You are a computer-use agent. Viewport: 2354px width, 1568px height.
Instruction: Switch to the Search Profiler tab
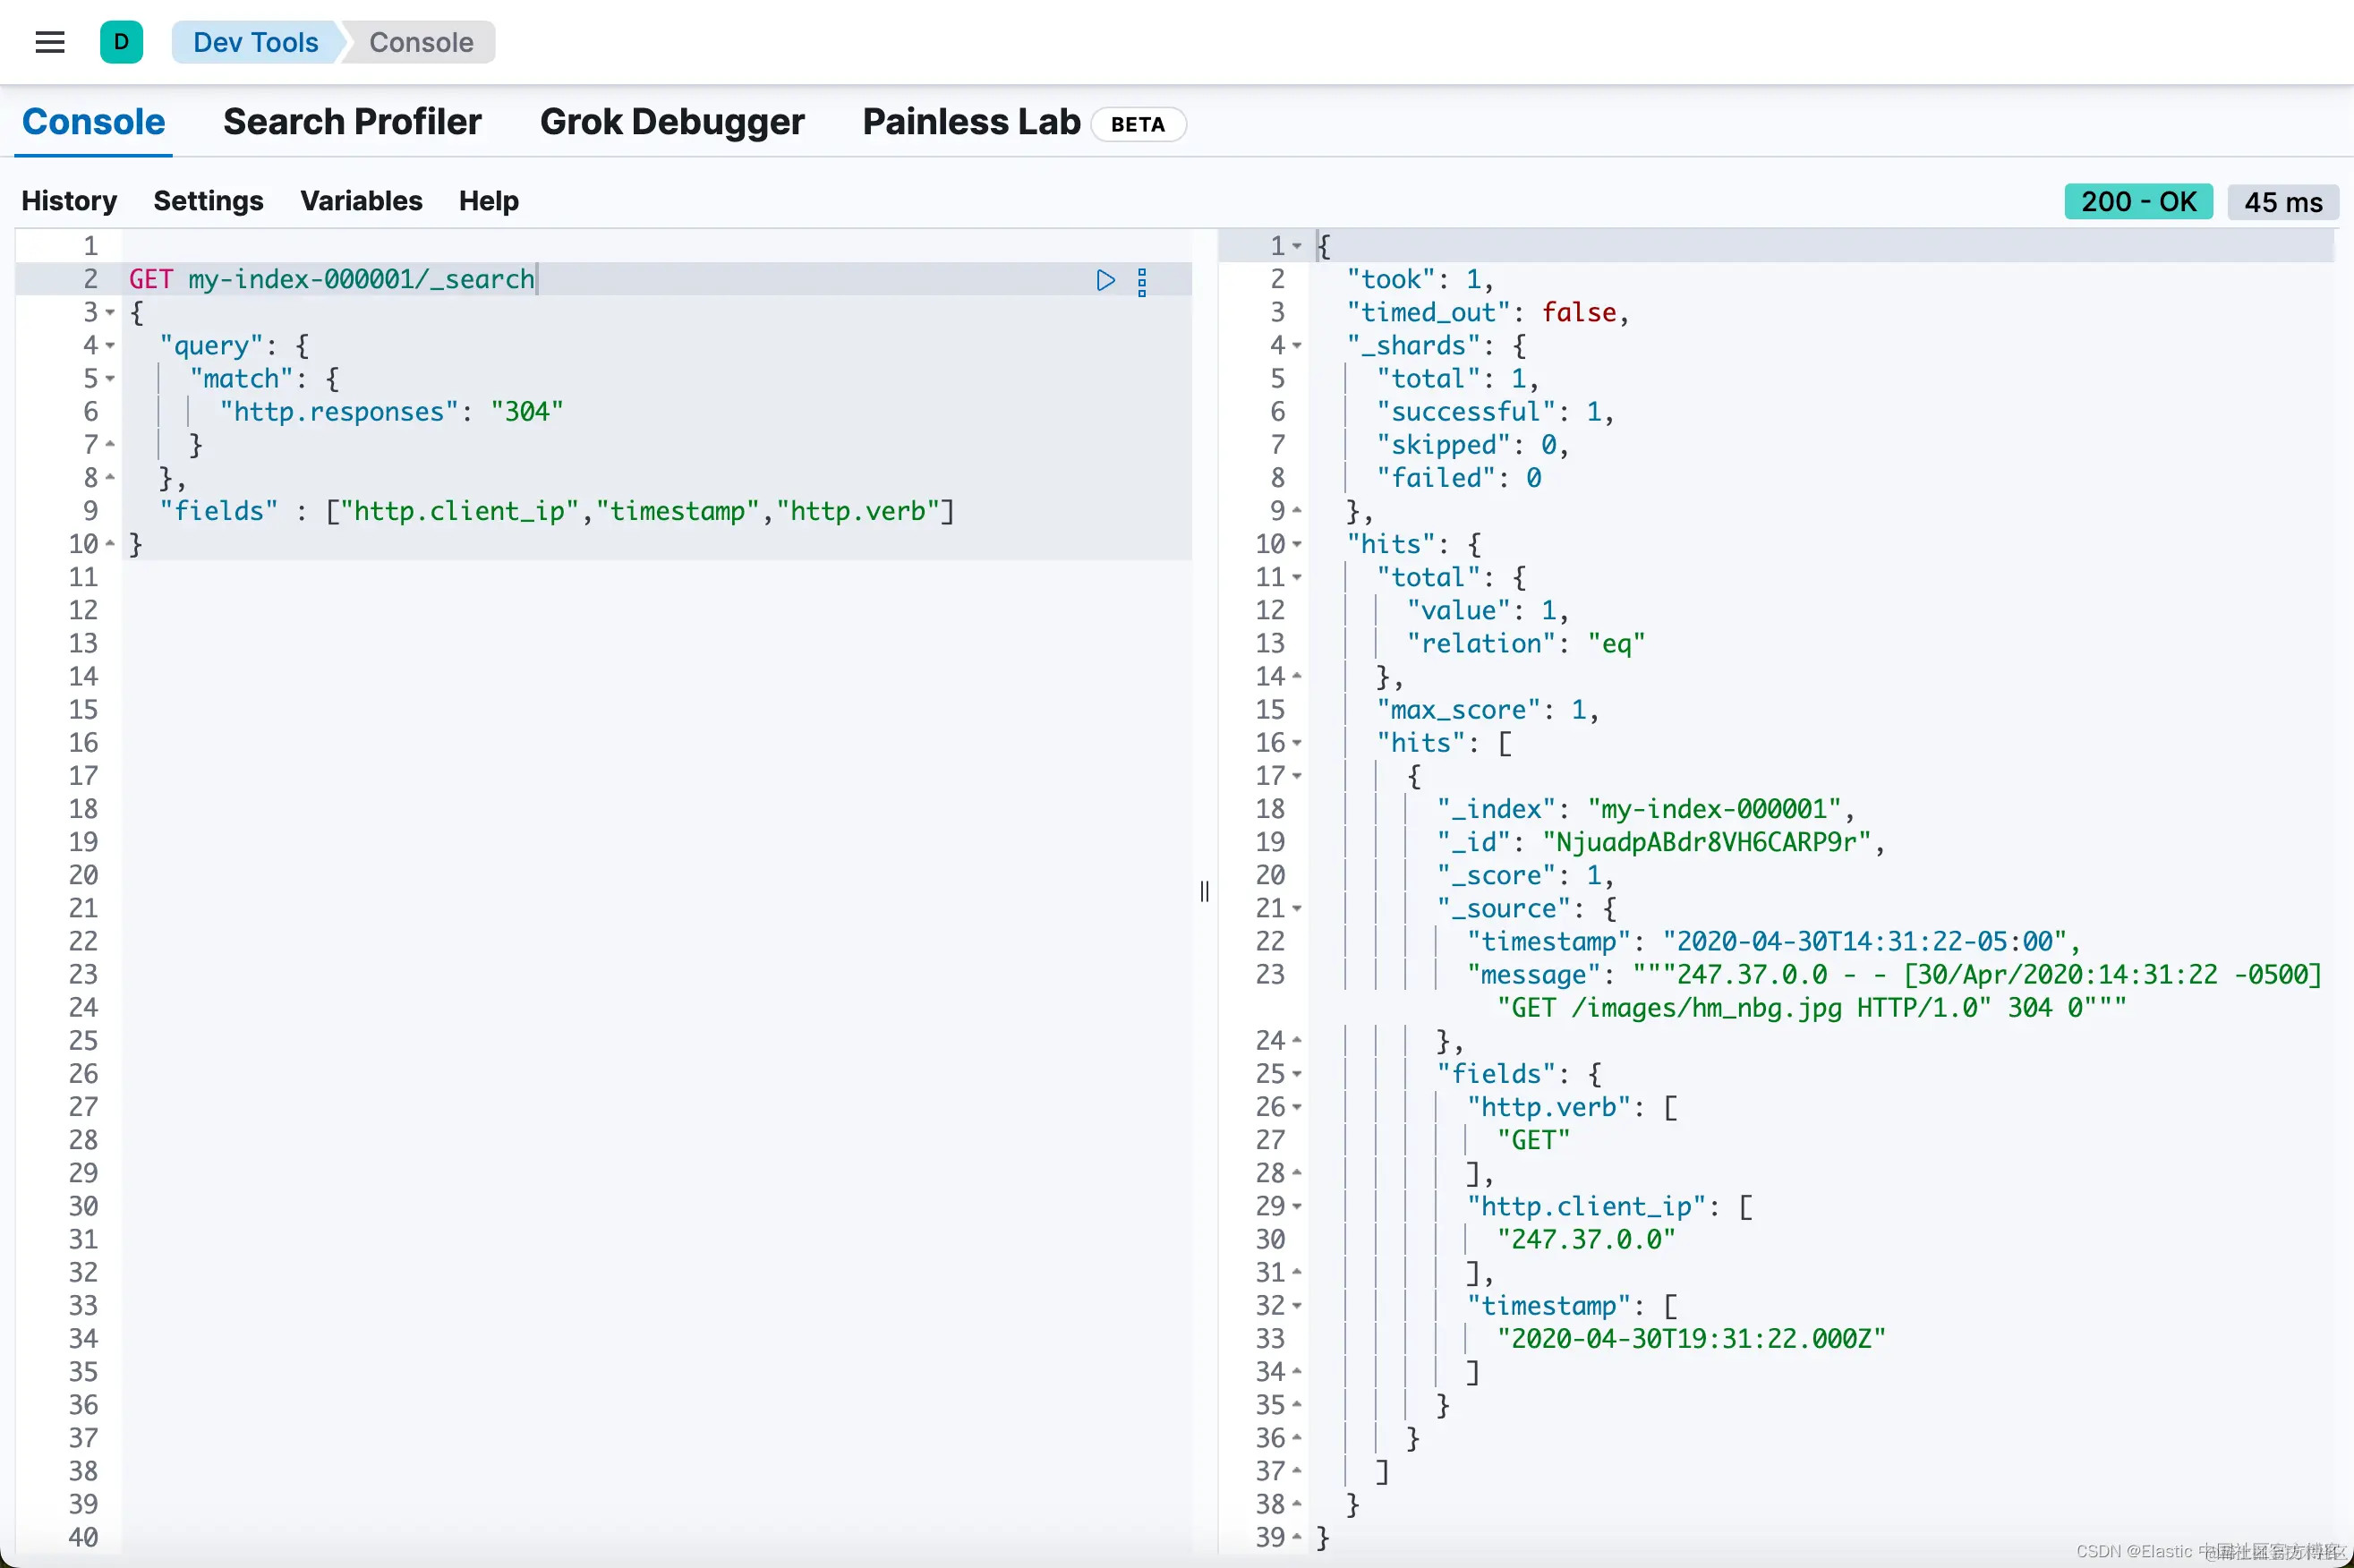point(352,122)
